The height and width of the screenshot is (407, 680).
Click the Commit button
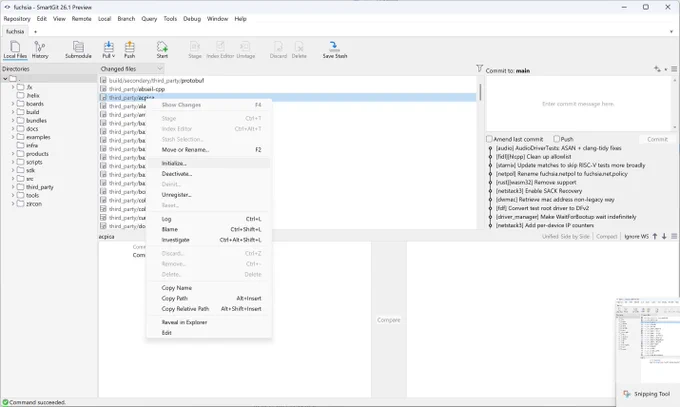(657, 139)
